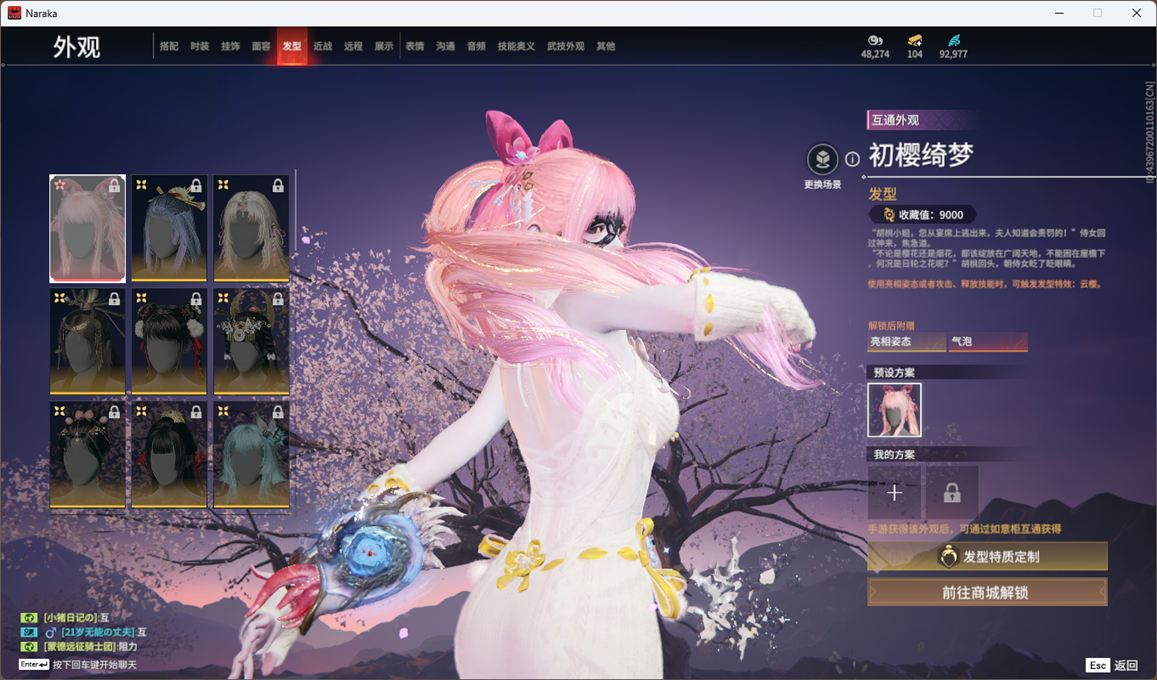Go to the 面容 tab
Viewport: 1157px width, 680px height.
click(261, 46)
